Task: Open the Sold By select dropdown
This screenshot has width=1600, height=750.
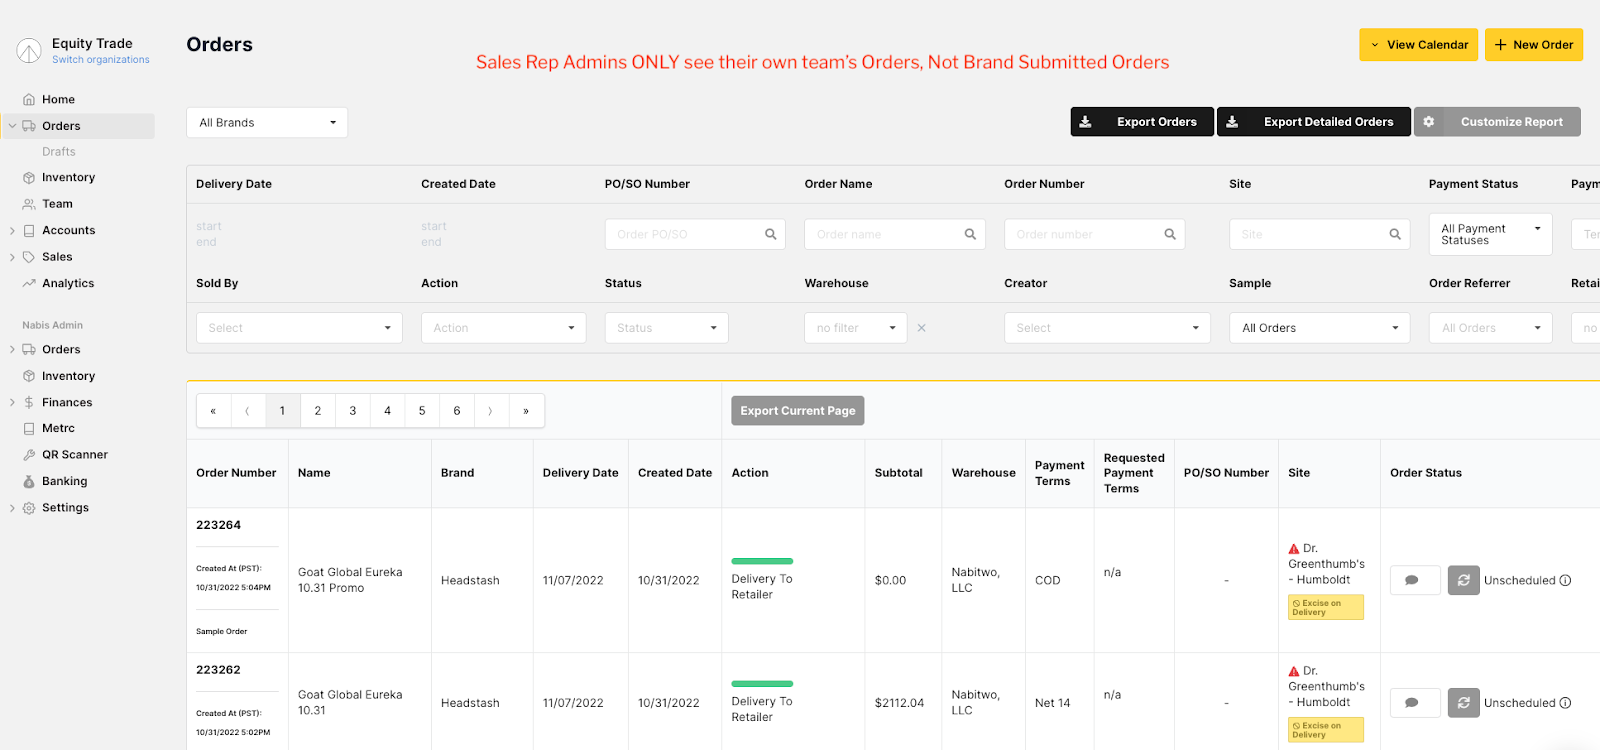Action: (299, 328)
